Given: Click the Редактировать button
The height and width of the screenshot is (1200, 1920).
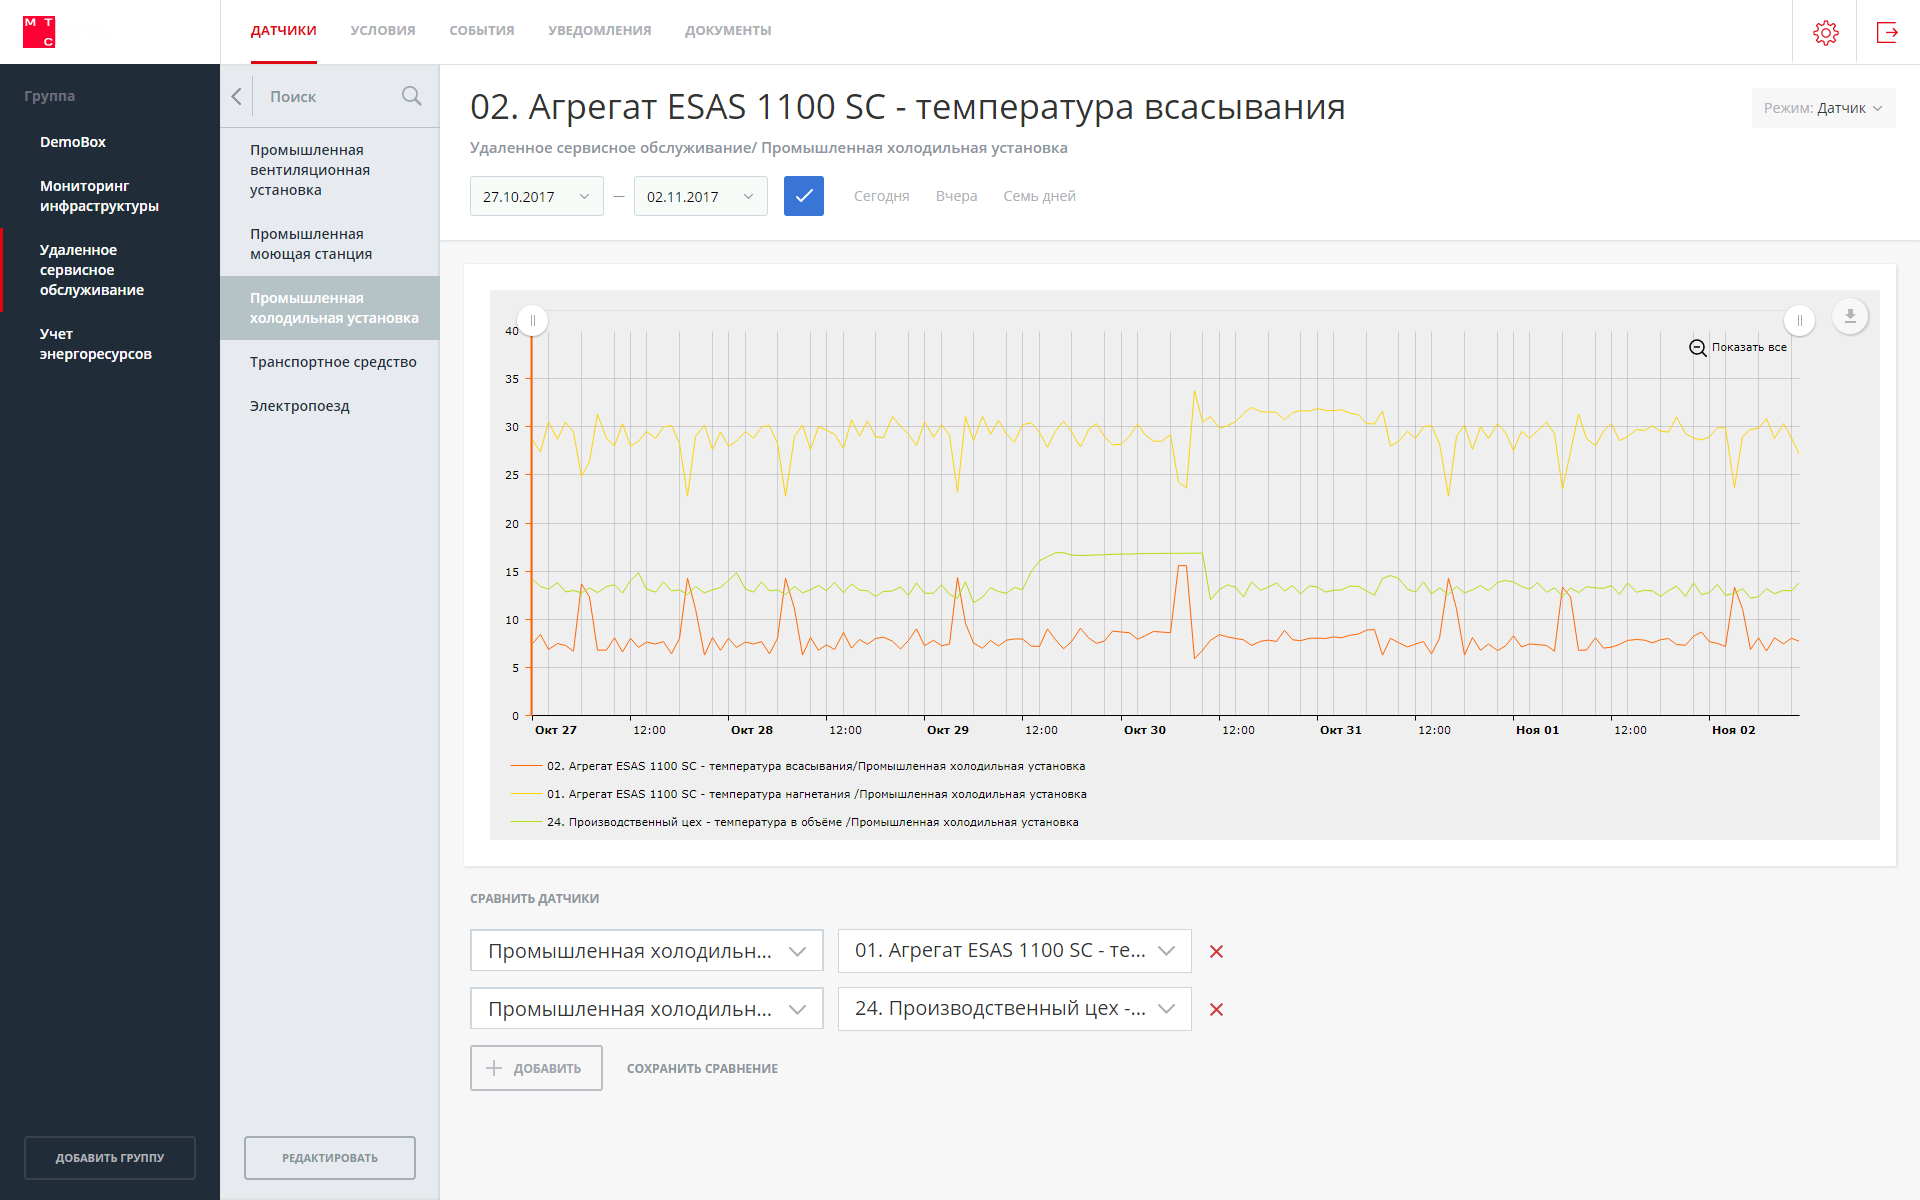Looking at the screenshot, I should 330,1158.
